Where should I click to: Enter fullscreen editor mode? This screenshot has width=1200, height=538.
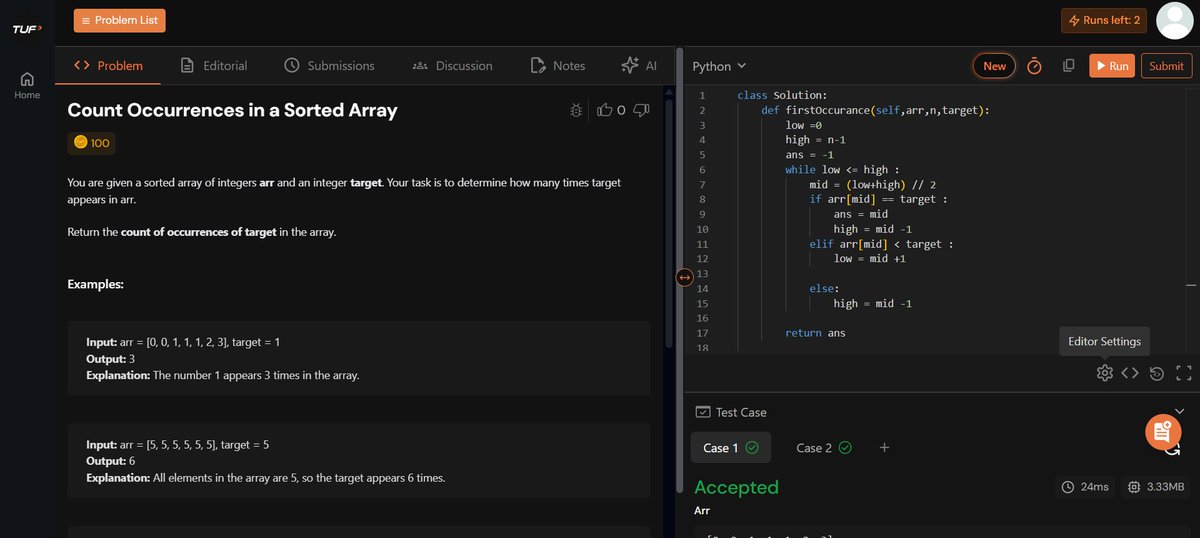(1184, 373)
